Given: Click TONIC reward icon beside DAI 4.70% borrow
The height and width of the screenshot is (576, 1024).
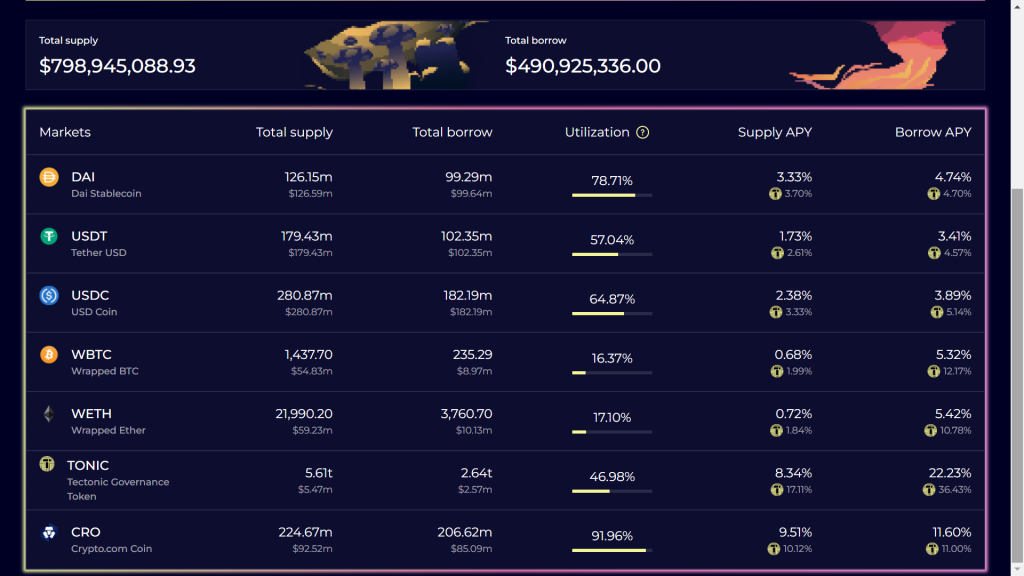Looking at the screenshot, I should (x=934, y=193).
